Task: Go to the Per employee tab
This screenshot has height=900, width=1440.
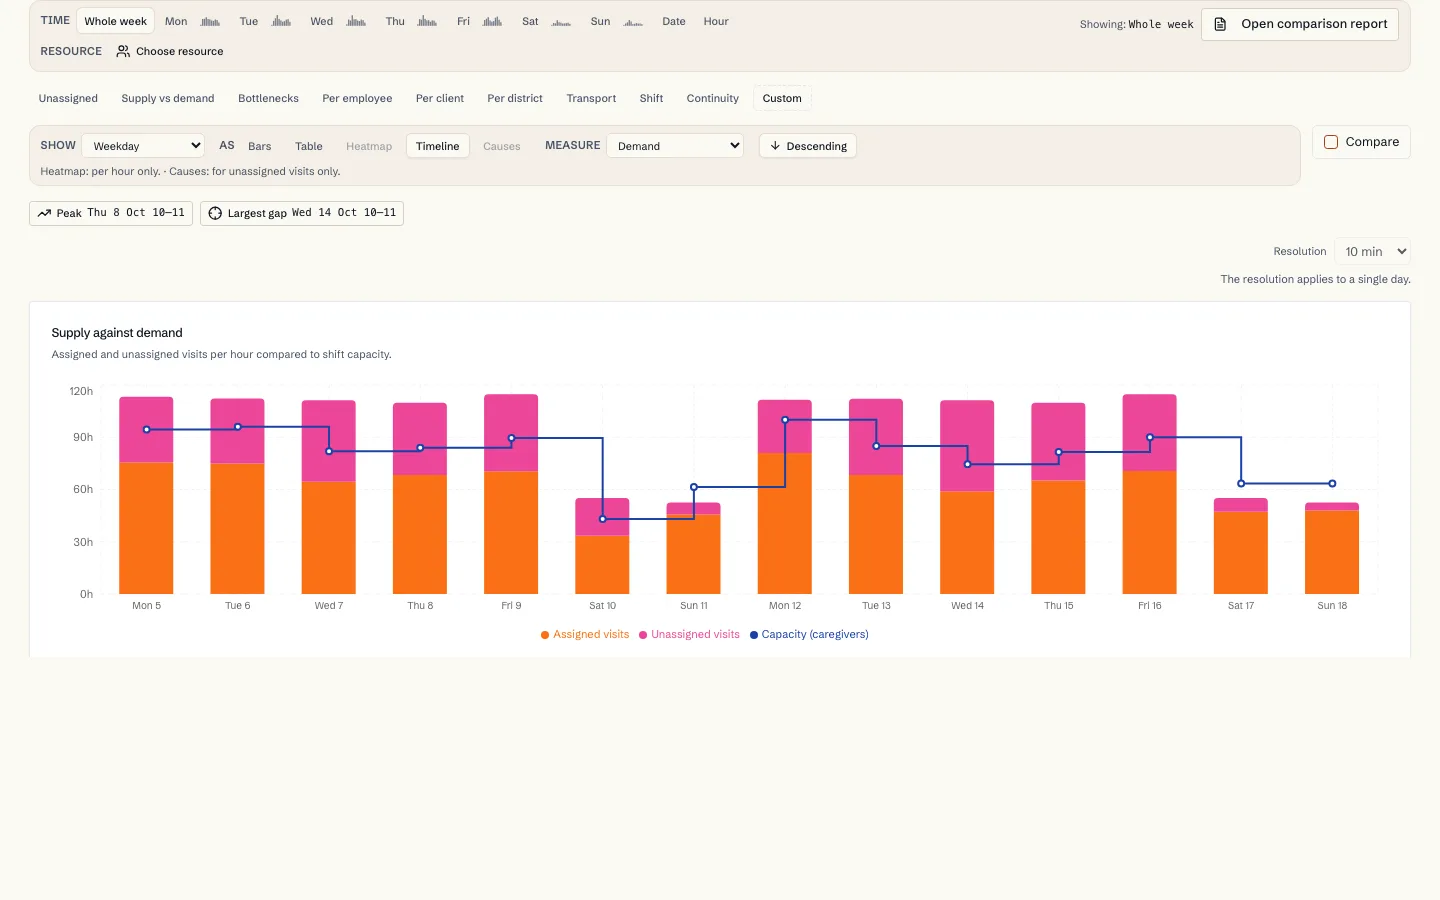Action: (x=357, y=98)
